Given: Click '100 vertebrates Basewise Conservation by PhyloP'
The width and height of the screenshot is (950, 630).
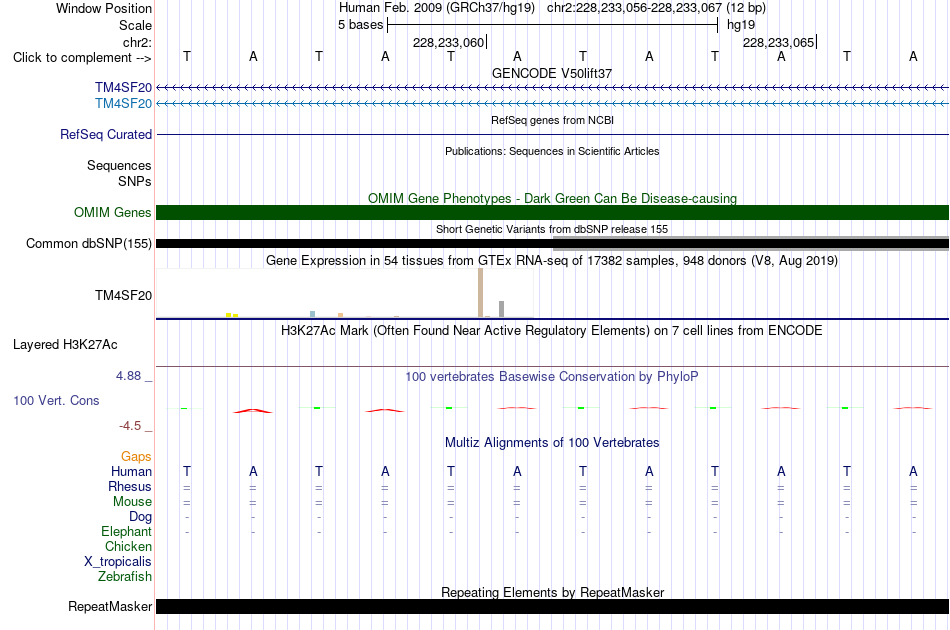Looking at the screenshot, I should tap(552, 377).
